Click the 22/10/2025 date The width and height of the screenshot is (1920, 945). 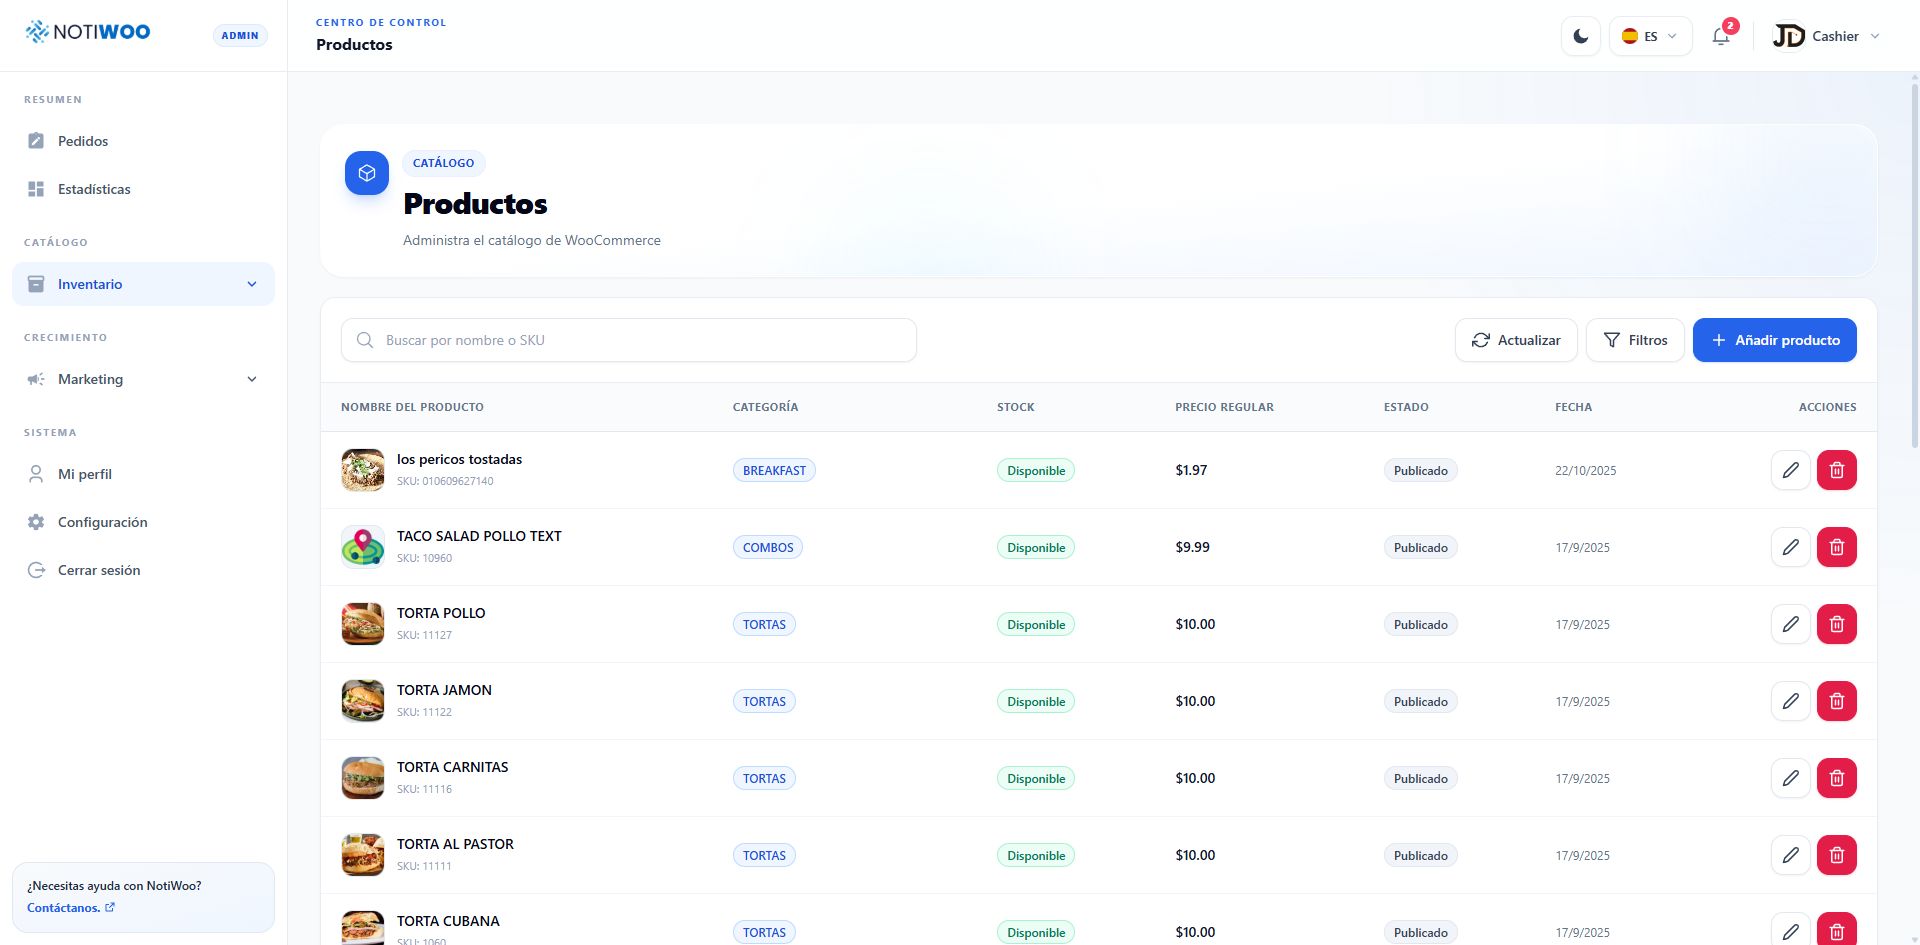point(1585,470)
